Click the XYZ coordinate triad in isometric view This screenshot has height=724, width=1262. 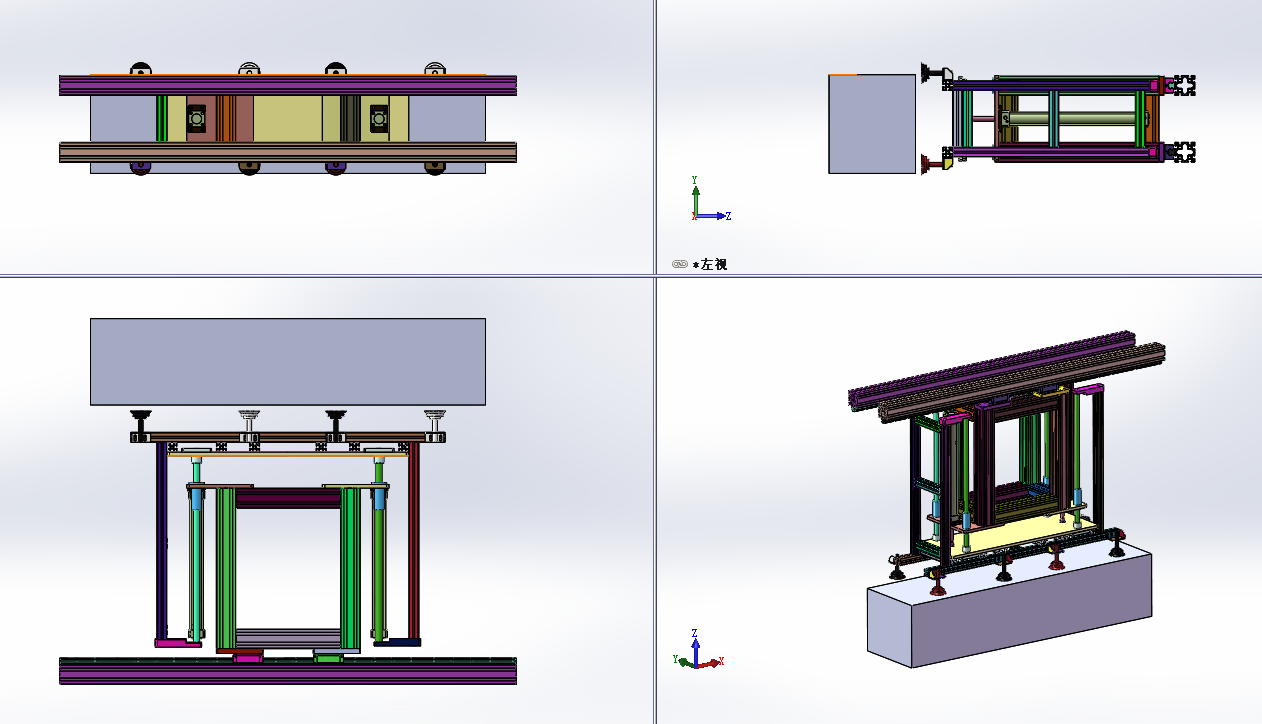point(697,650)
